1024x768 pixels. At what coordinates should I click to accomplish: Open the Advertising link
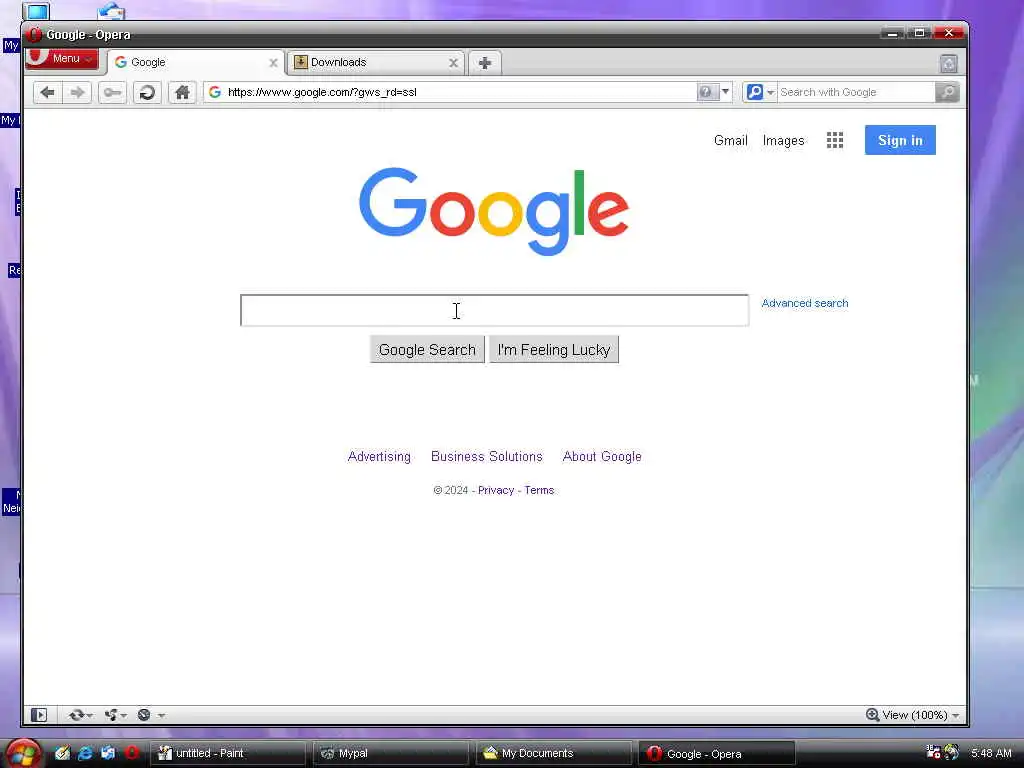pyautogui.click(x=379, y=456)
